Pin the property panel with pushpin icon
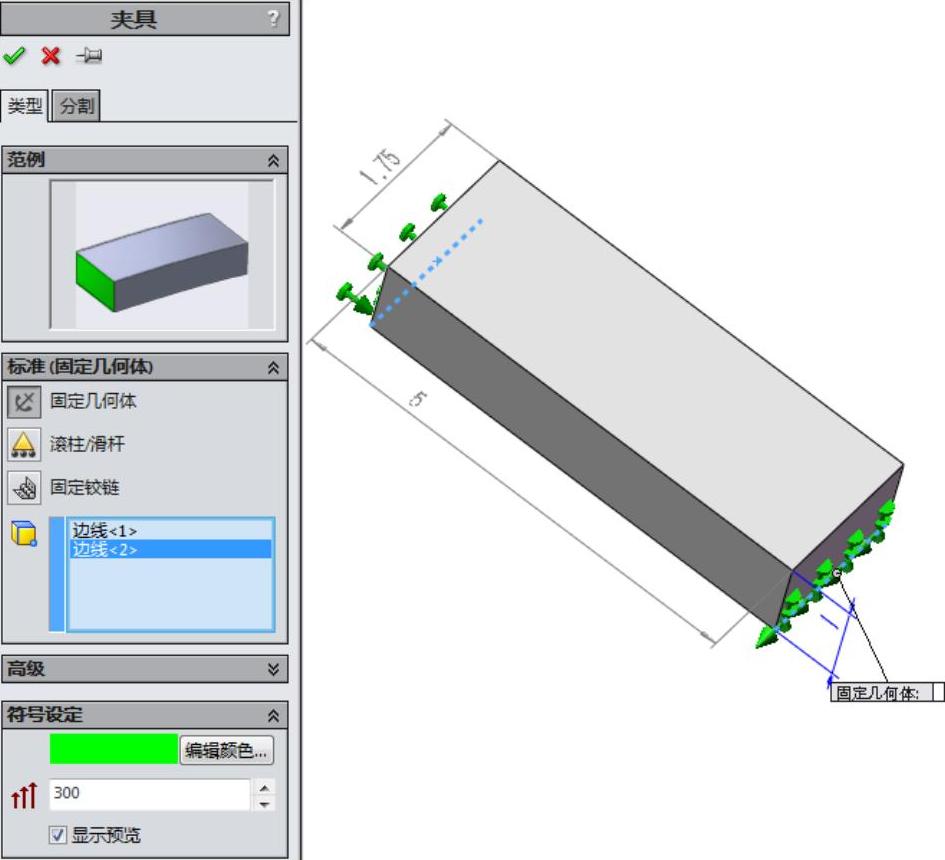Viewport: 945px width, 860px height. click(89, 56)
